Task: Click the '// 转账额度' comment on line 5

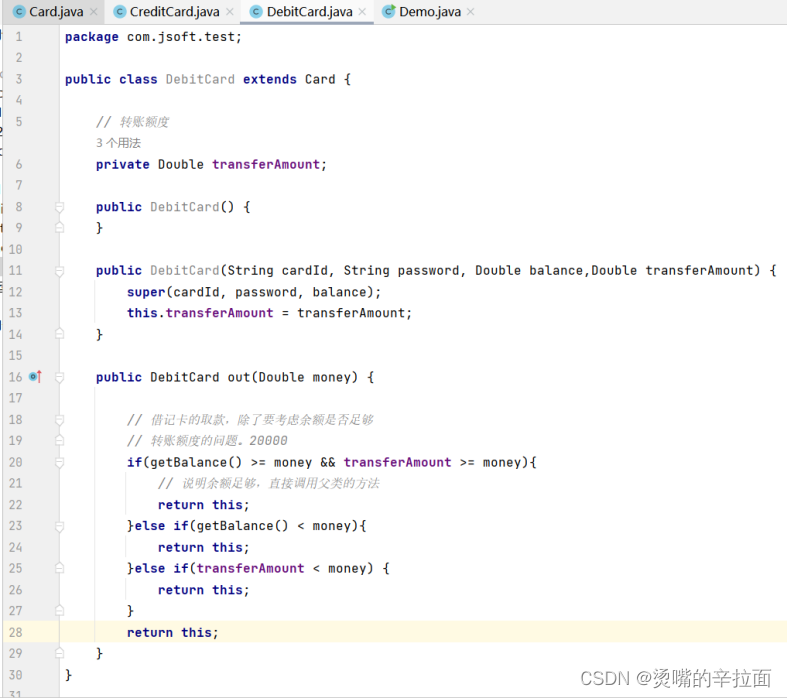Action: pyautogui.click(x=133, y=122)
